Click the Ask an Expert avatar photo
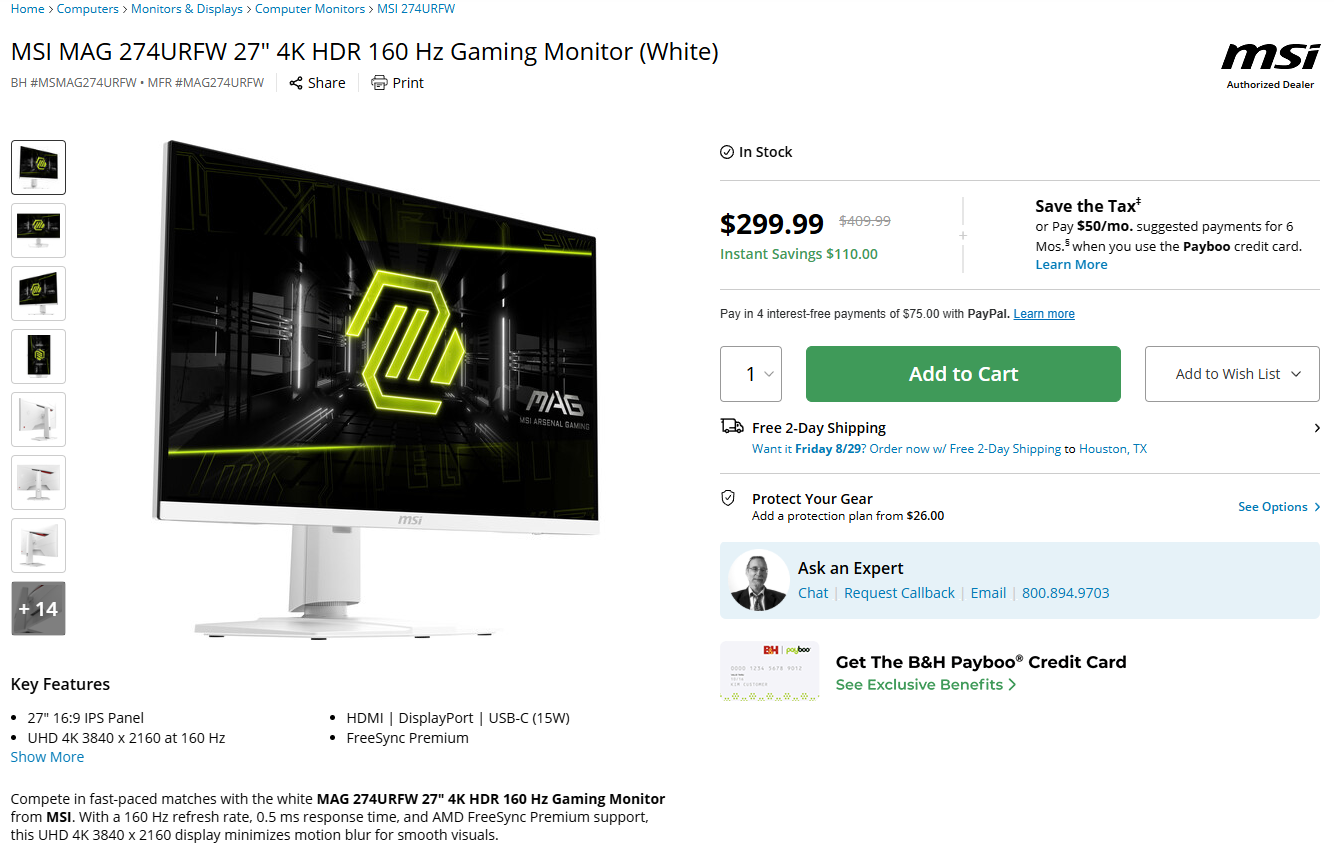The image size is (1334, 850). [759, 580]
